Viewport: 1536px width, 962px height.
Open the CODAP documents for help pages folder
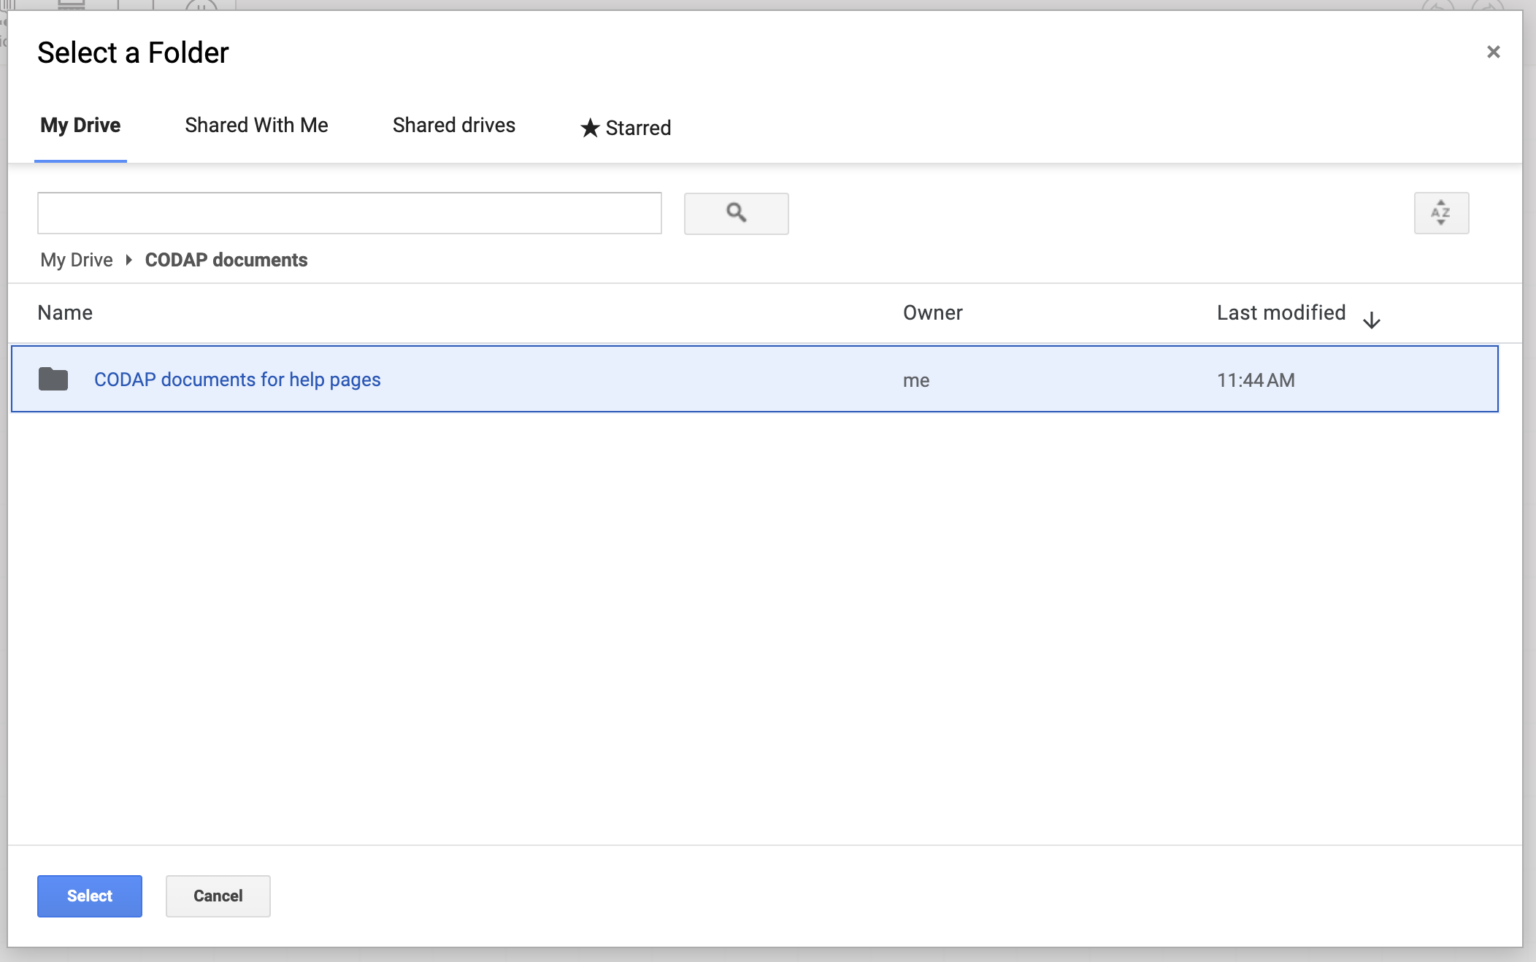237,379
